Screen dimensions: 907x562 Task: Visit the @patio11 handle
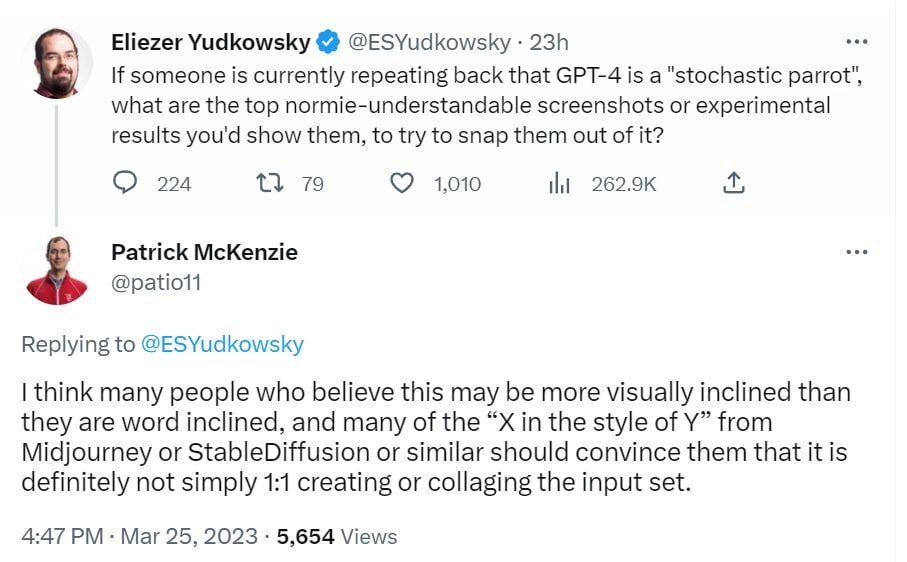coord(156,282)
